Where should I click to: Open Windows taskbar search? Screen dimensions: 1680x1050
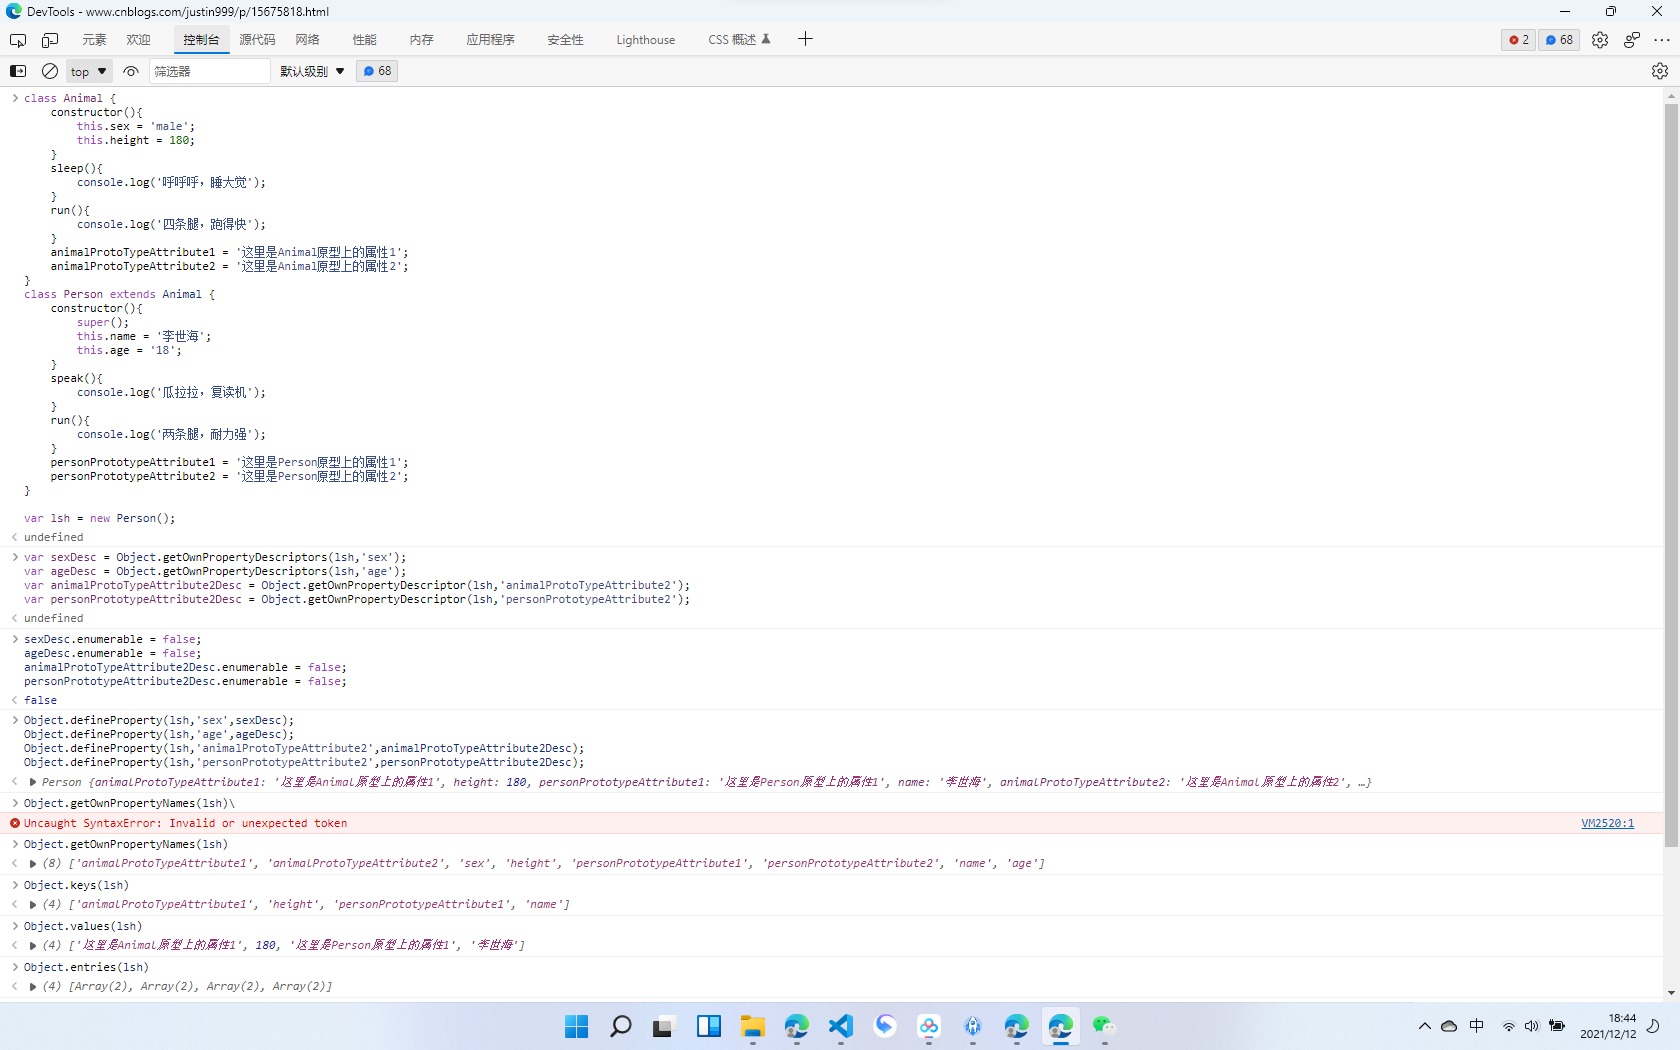click(x=620, y=1026)
